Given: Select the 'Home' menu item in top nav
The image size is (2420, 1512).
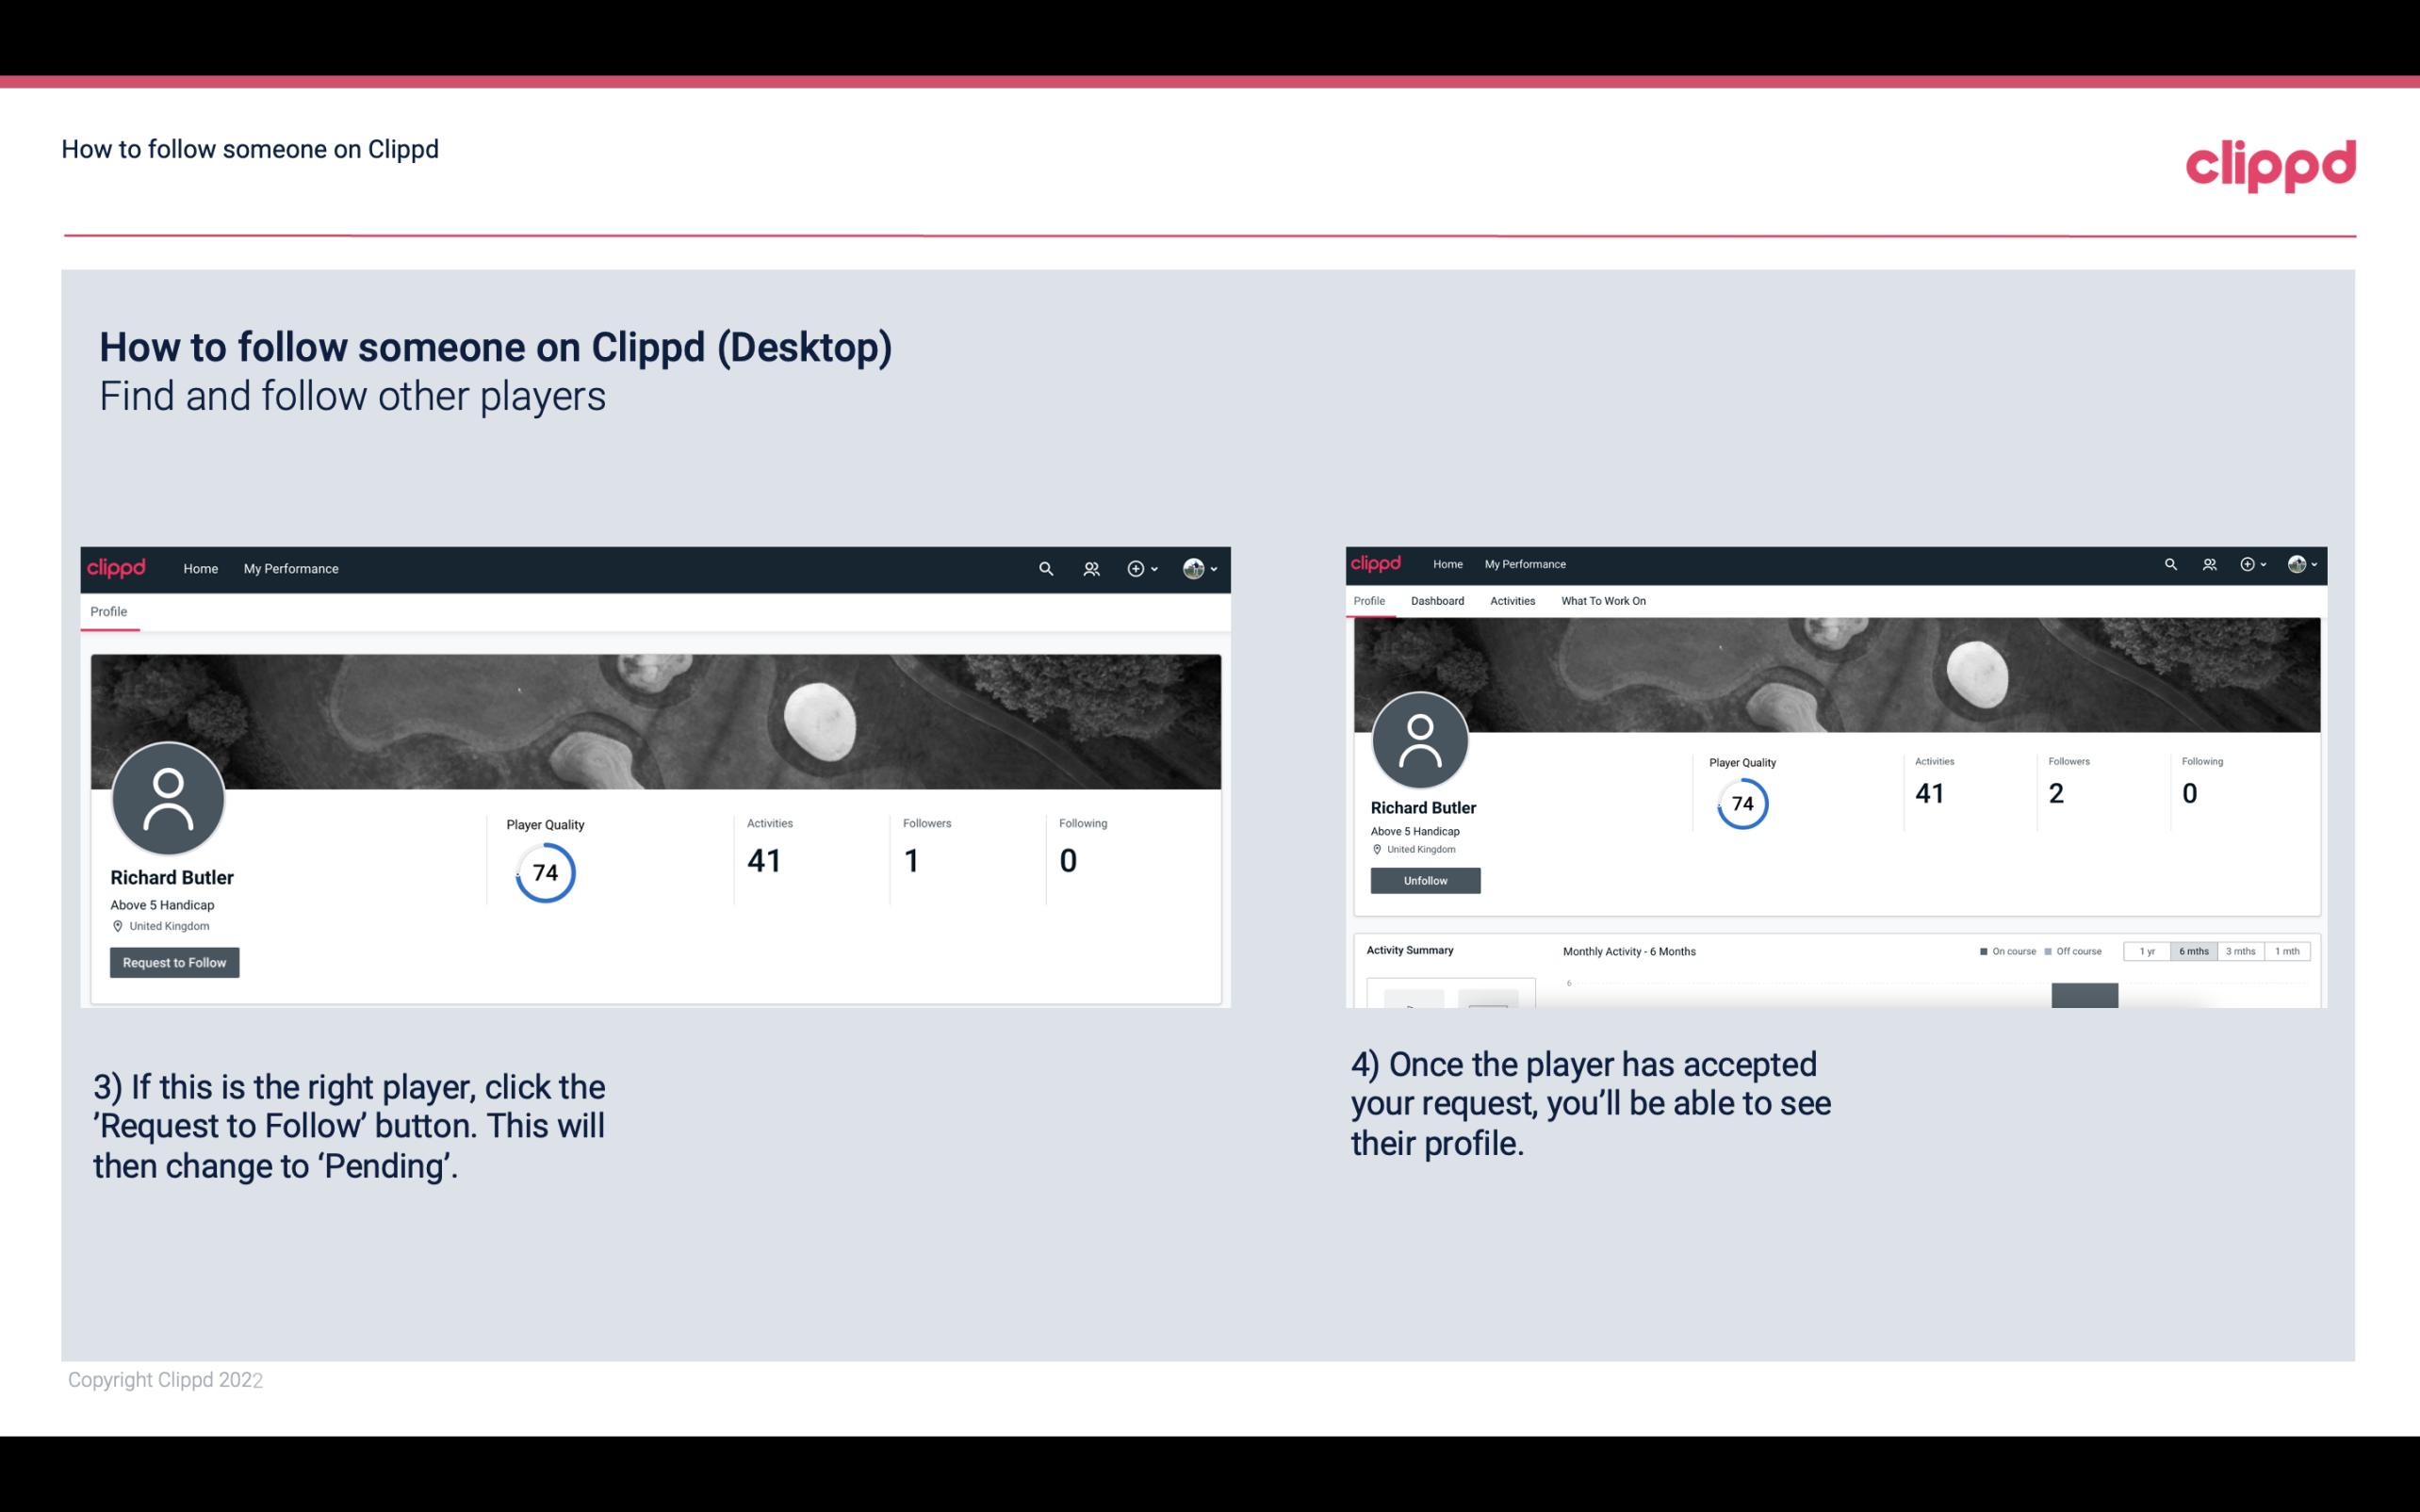Looking at the screenshot, I should pyautogui.click(x=201, y=568).
